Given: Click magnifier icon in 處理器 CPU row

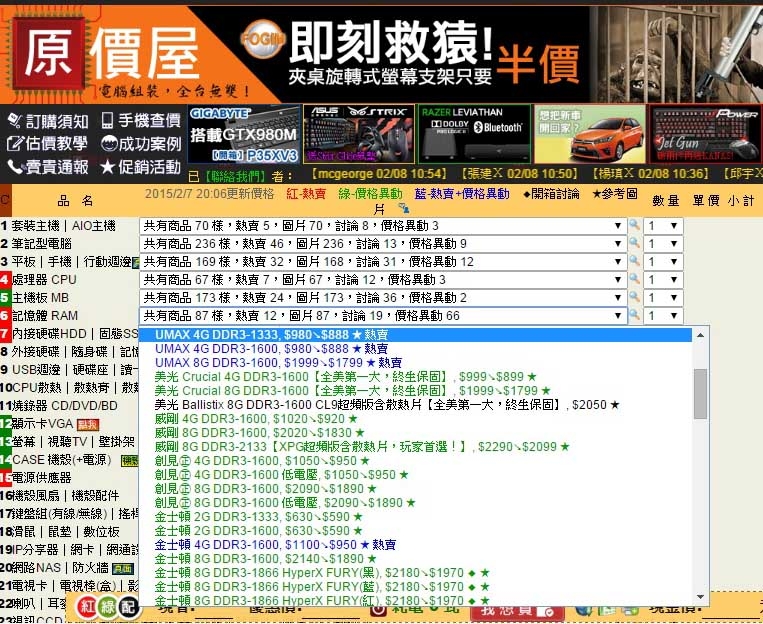Looking at the screenshot, I should 634,279.
